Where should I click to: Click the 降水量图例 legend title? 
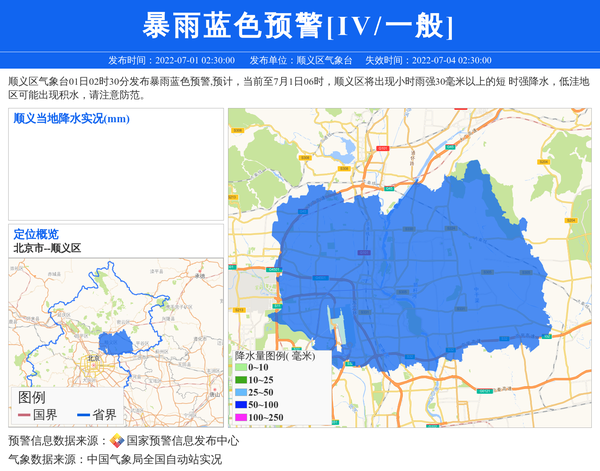tap(275, 355)
